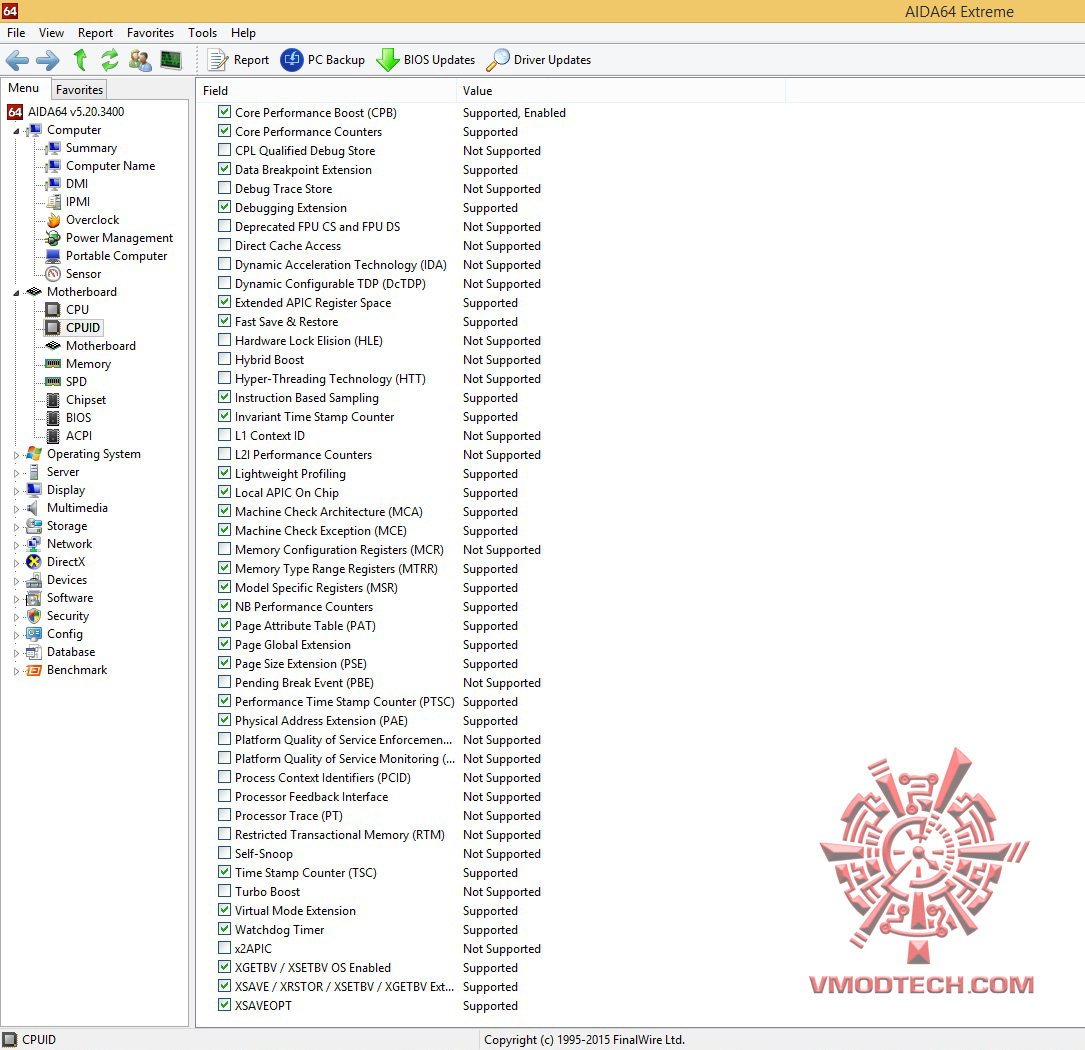
Task: Refresh the page with green arrows icon
Action: pyautogui.click(x=109, y=60)
